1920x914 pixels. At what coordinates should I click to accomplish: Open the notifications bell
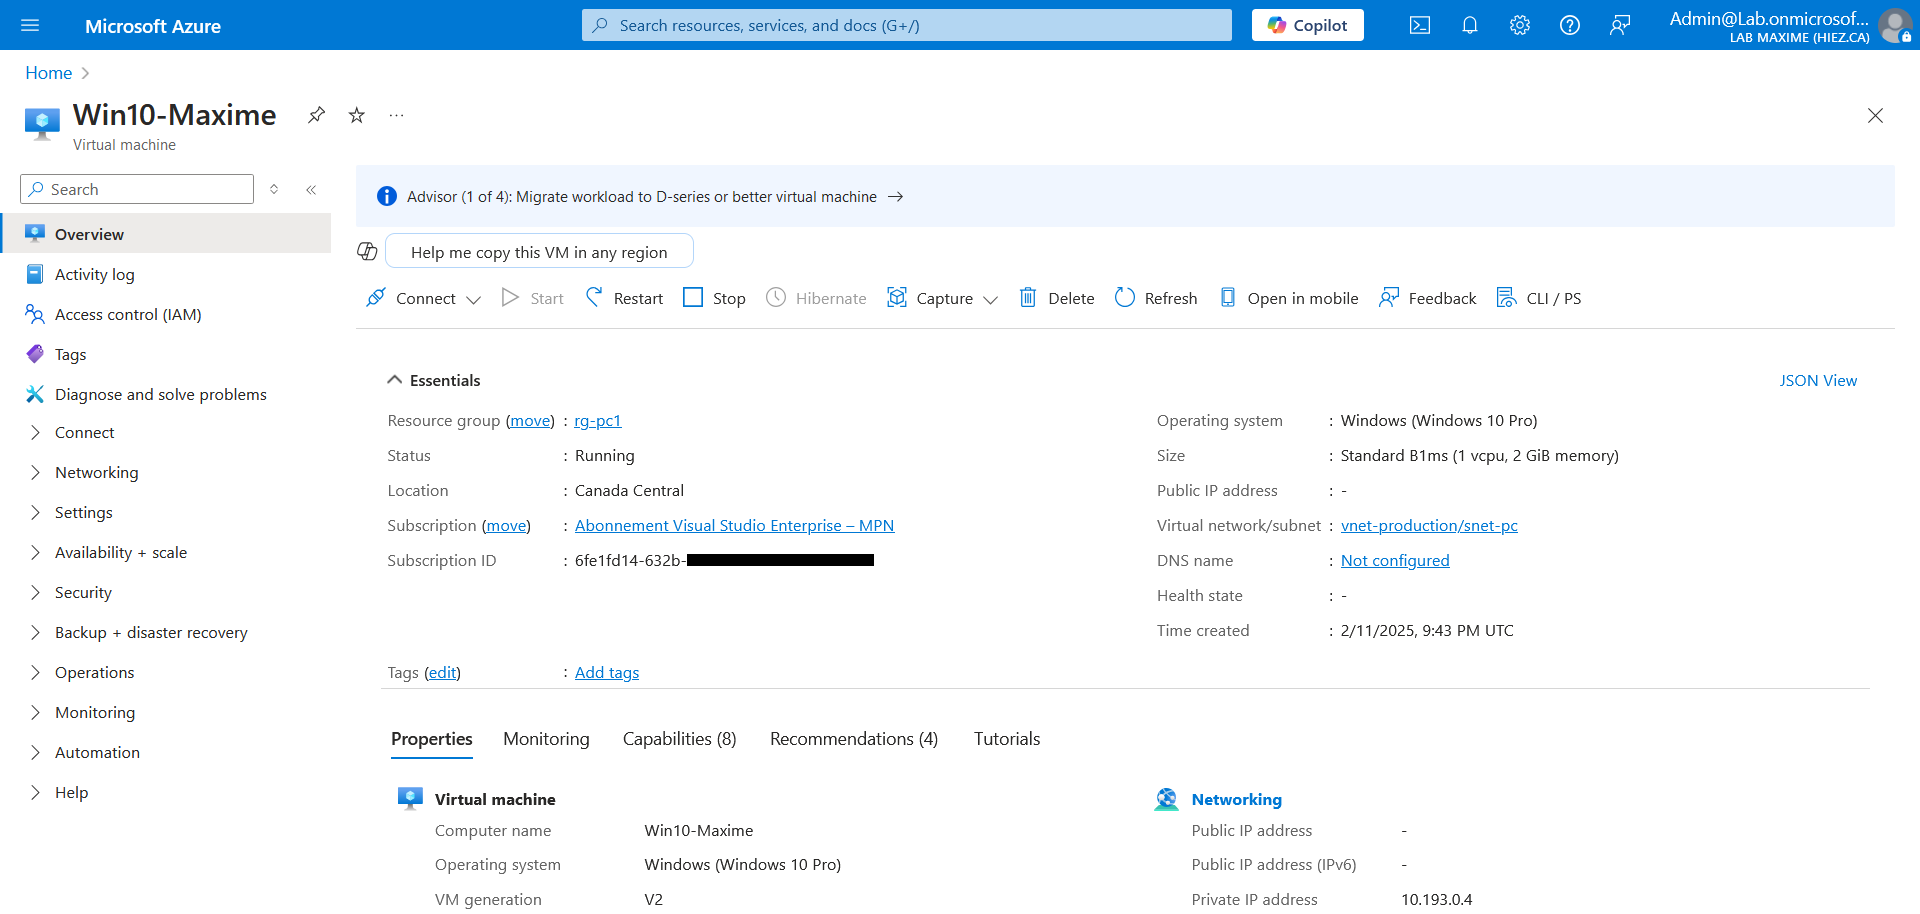1469,26
